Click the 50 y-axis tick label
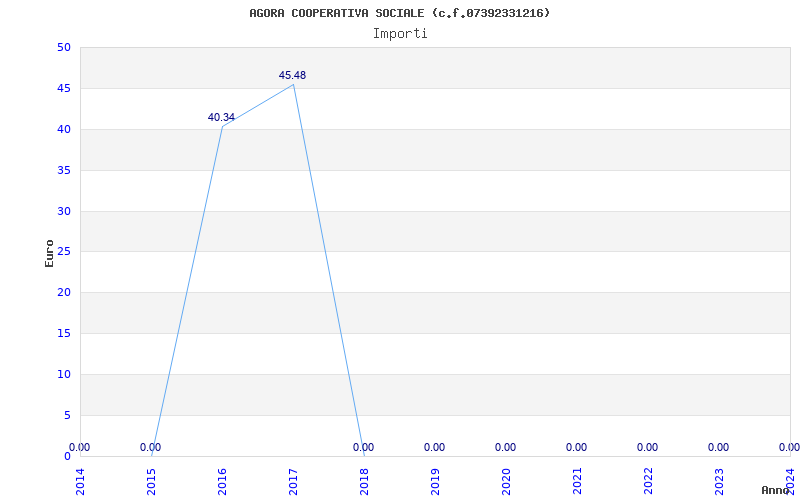Screen dimensions: 800x500 coord(64,48)
